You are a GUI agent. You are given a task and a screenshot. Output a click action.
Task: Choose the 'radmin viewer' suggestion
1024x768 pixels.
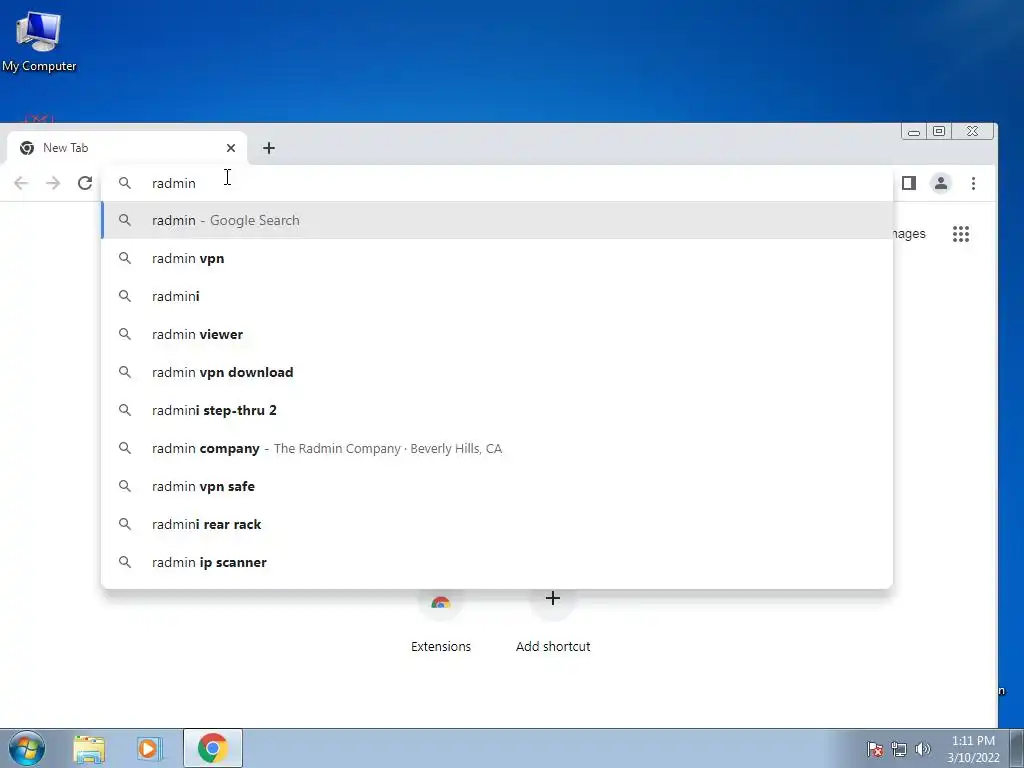pos(497,334)
